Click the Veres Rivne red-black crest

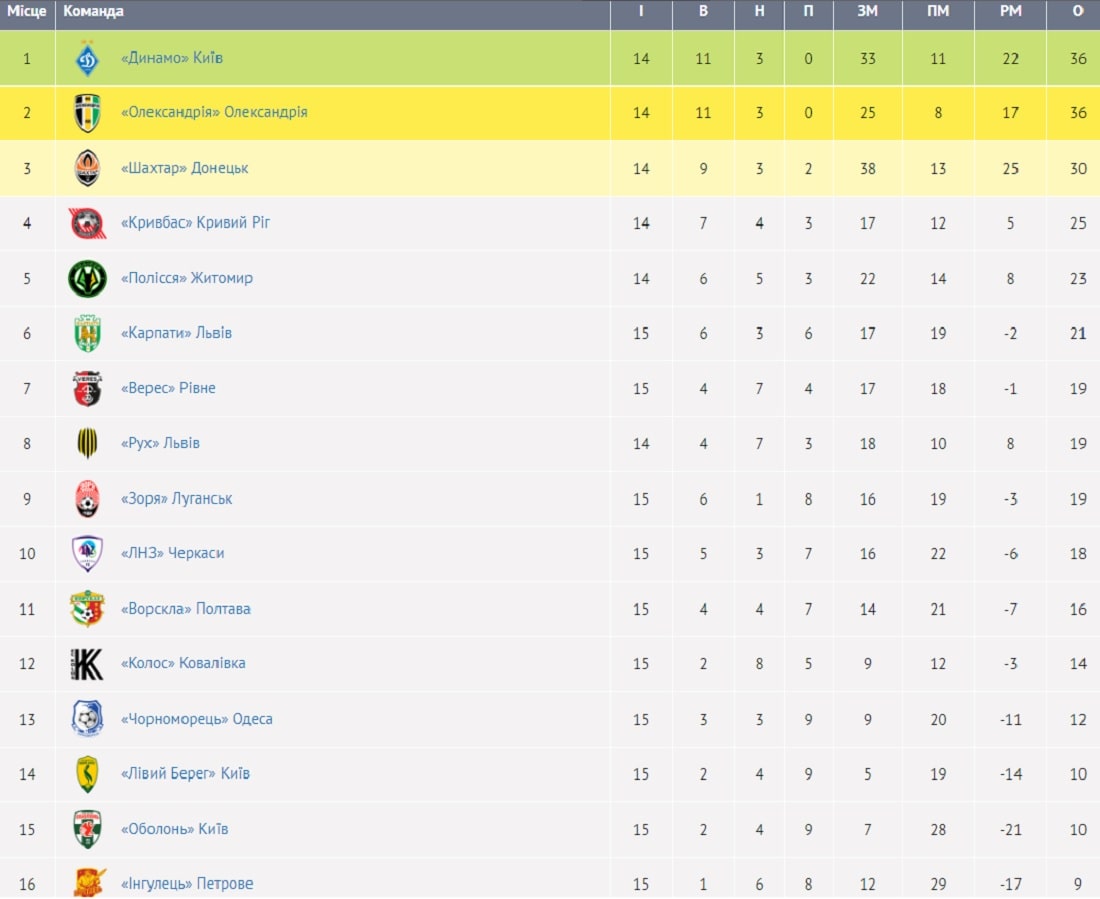[x=87, y=389]
